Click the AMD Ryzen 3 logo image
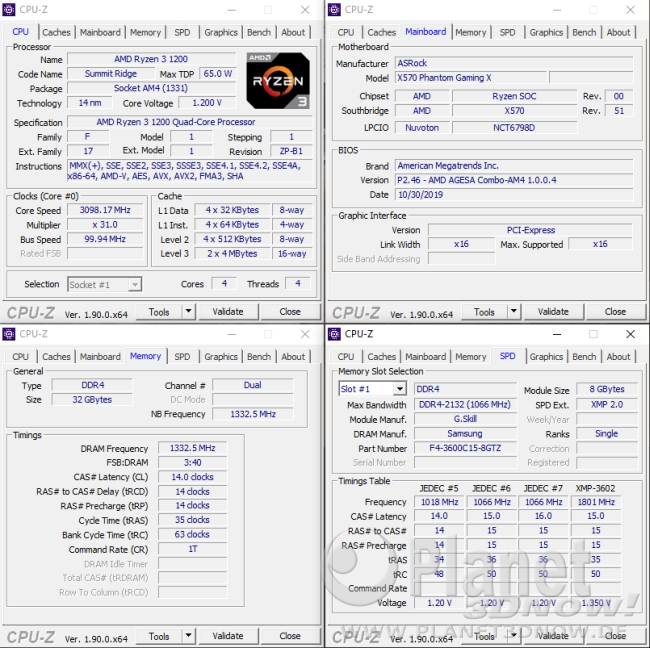 pyautogui.click(x=278, y=80)
